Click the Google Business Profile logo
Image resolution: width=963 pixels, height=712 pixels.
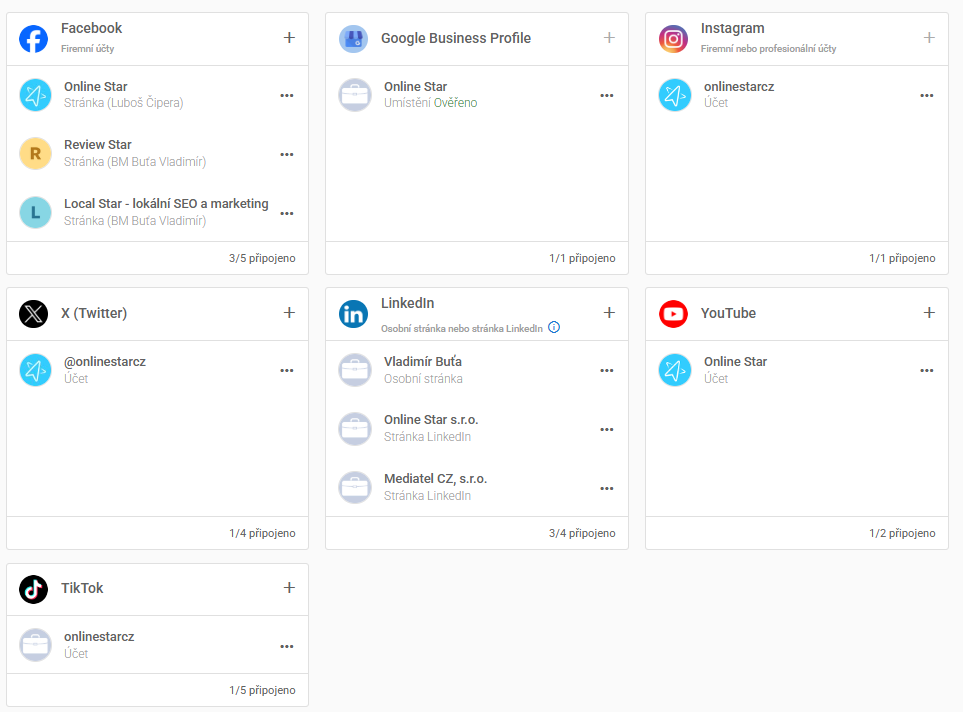click(x=354, y=39)
